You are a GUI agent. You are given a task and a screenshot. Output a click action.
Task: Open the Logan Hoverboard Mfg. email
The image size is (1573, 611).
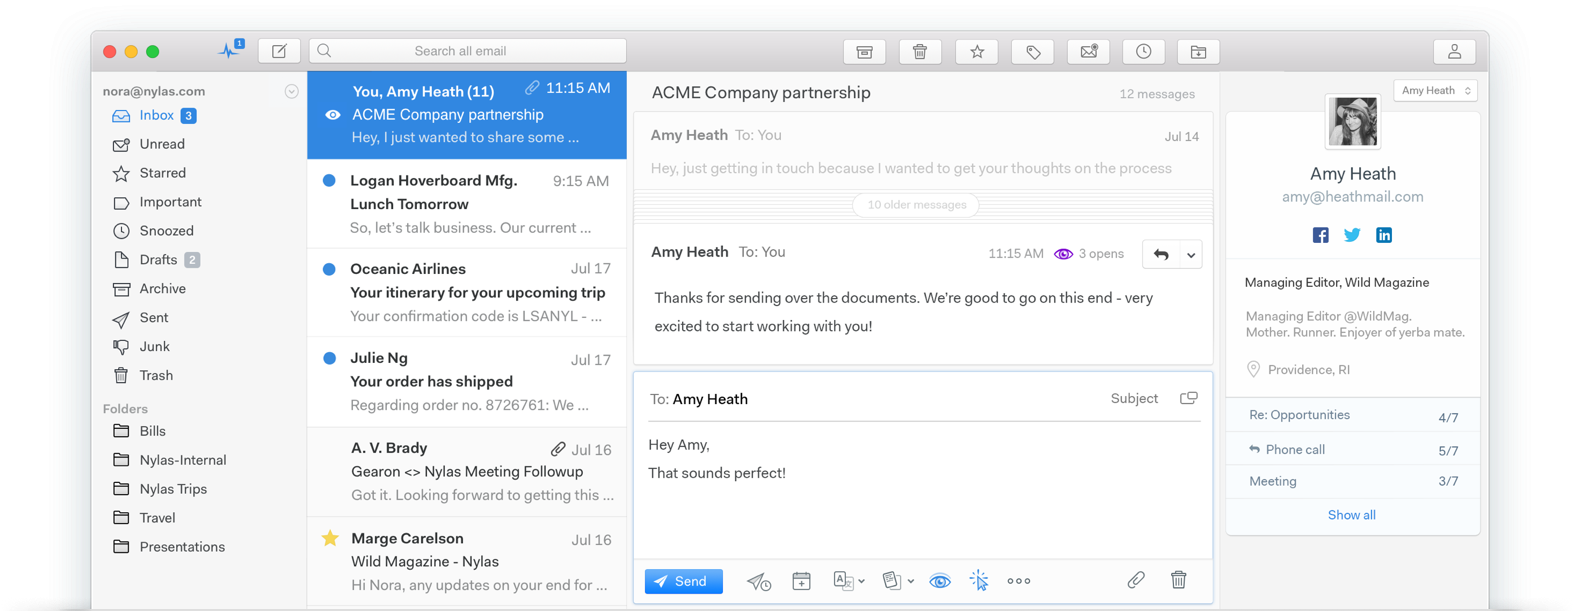click(467, 204)
